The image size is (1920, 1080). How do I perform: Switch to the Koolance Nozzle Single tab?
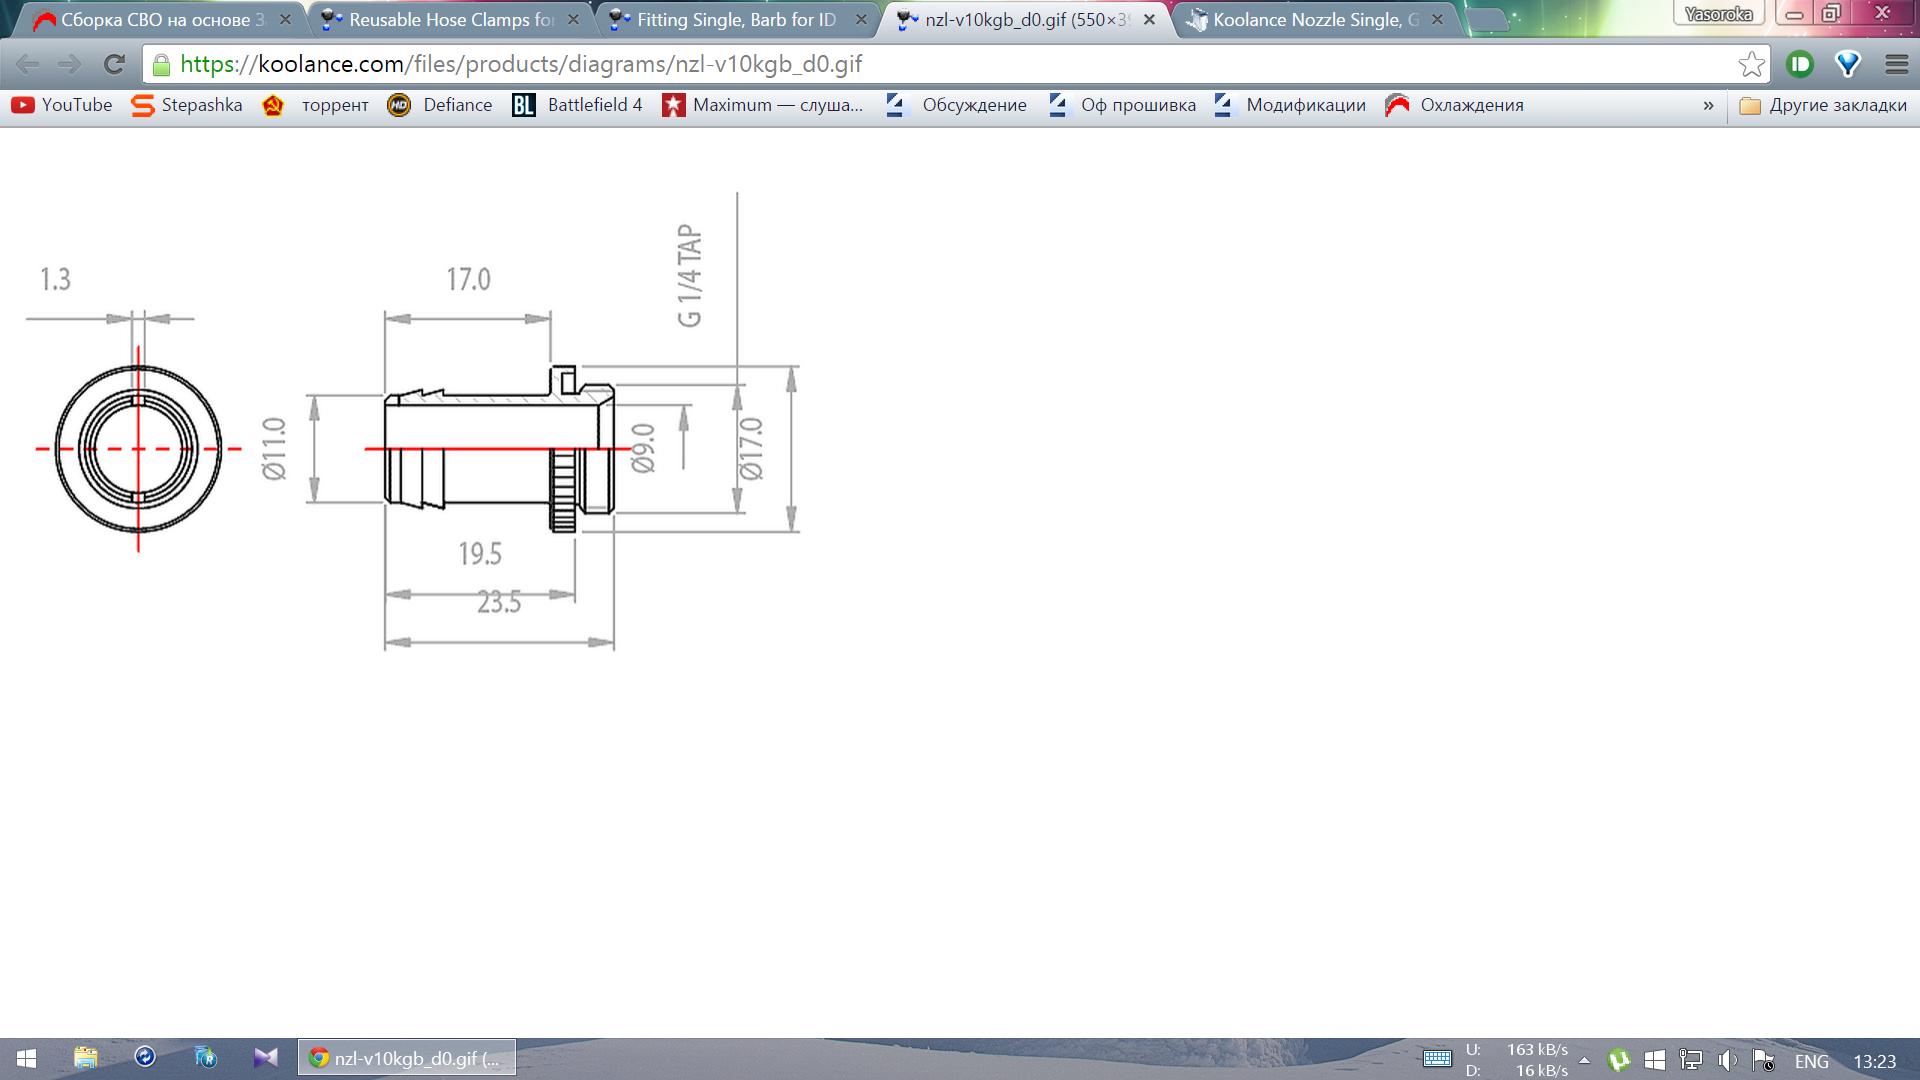[1314, 19]
